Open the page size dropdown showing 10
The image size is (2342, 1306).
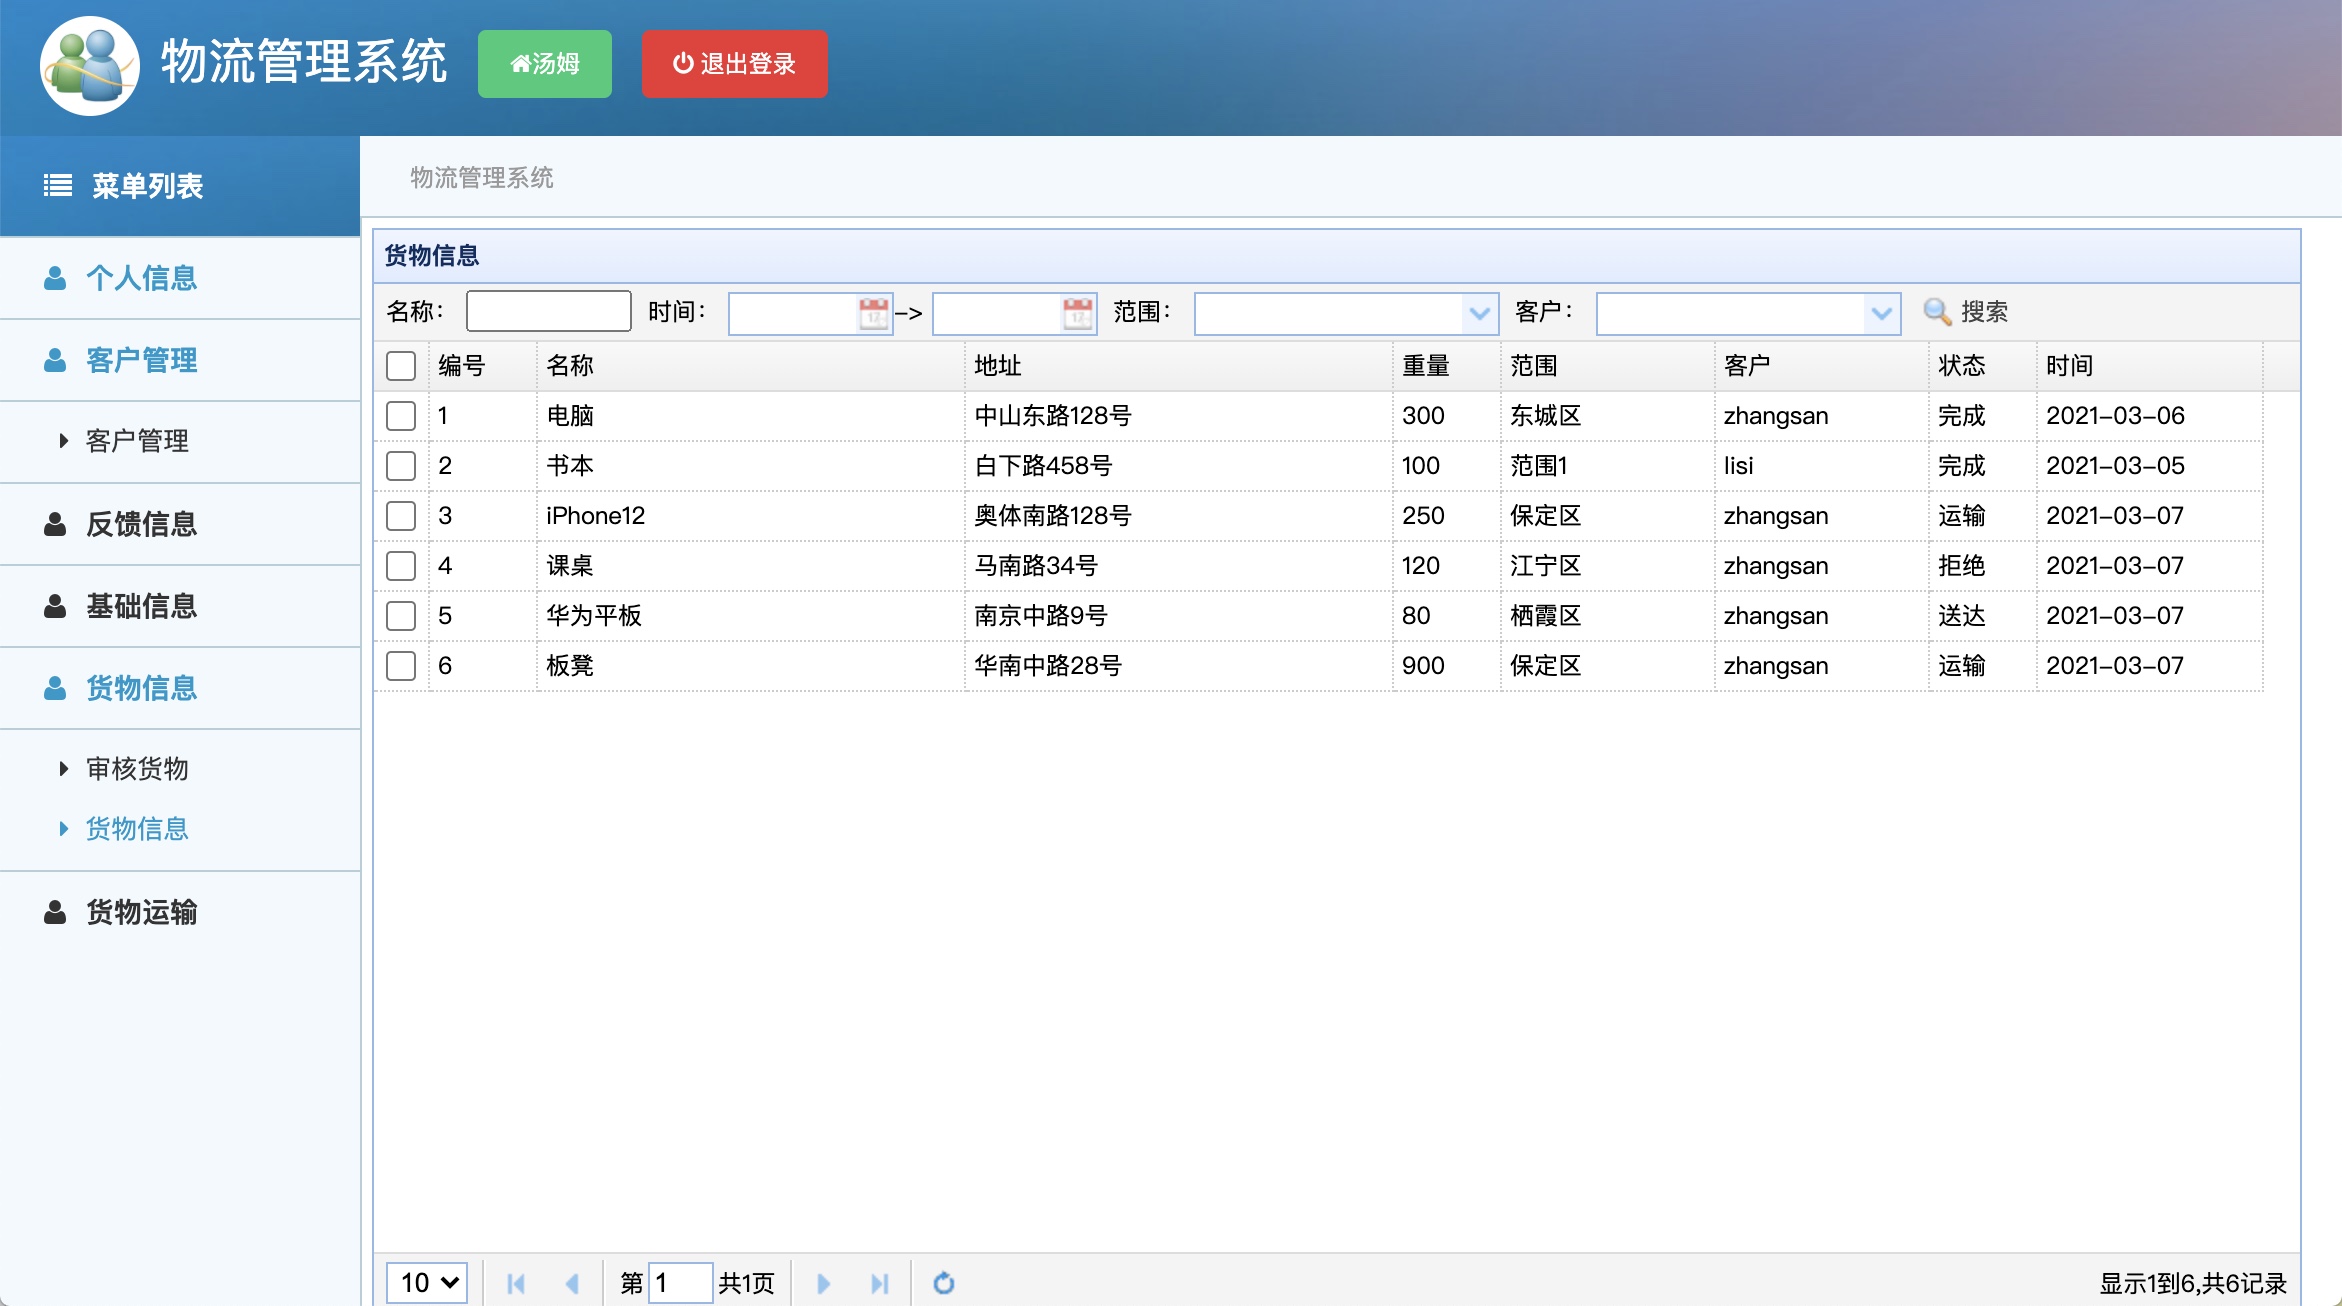point(425,1281)
